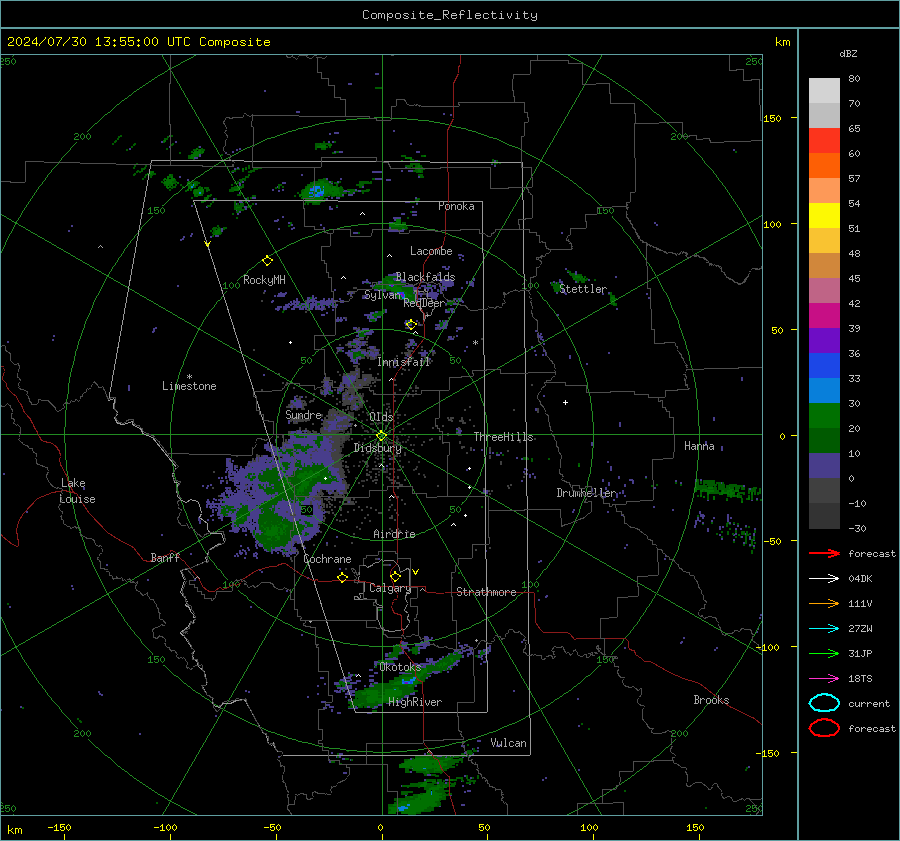
Task: Click the -150 tick on the bottom axis
Action: coord(59,827)
